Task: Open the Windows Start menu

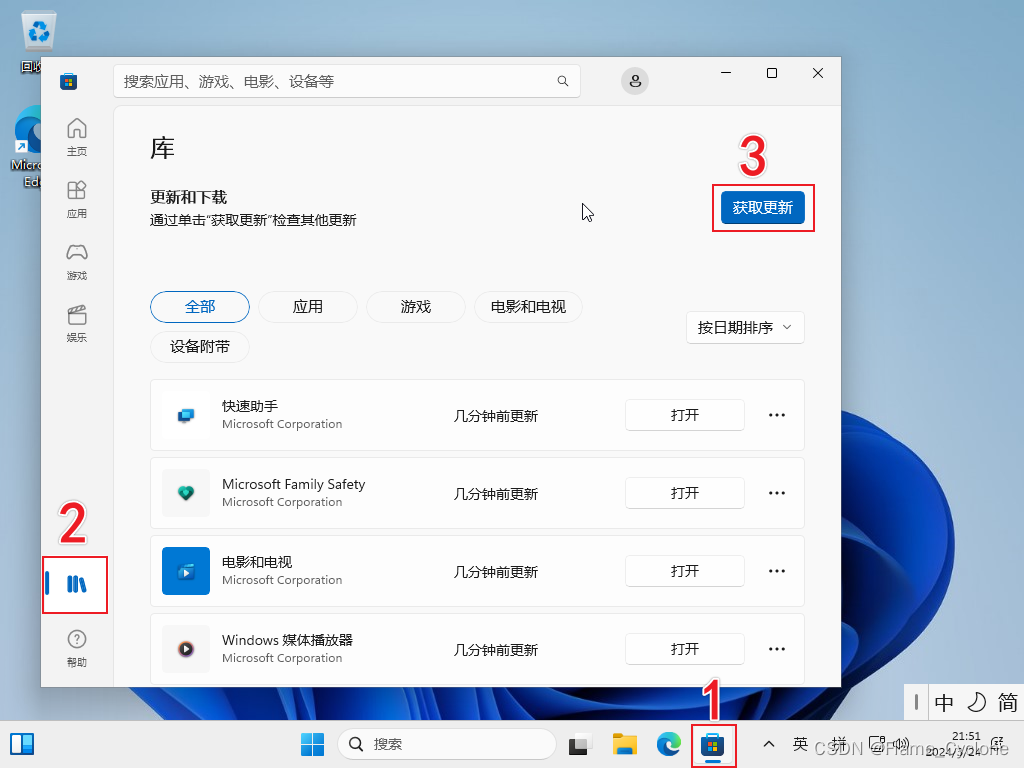Action: tap(312, 744)
